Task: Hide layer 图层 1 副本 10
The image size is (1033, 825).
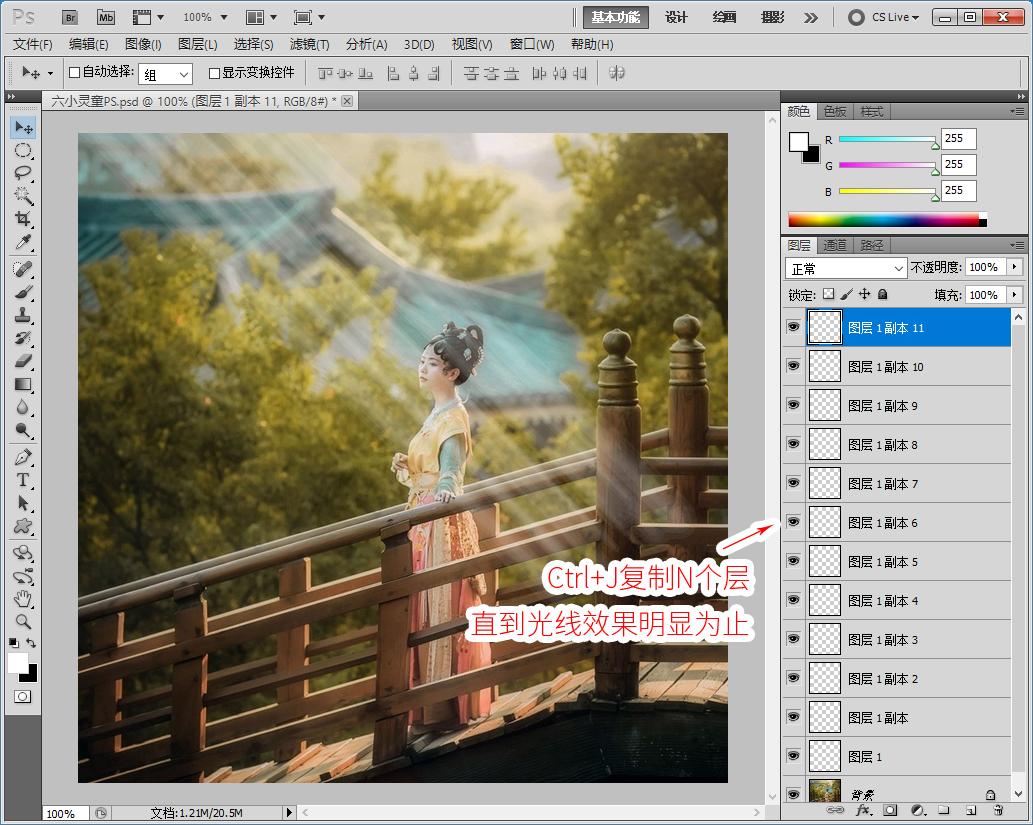Action: (793, 366)
